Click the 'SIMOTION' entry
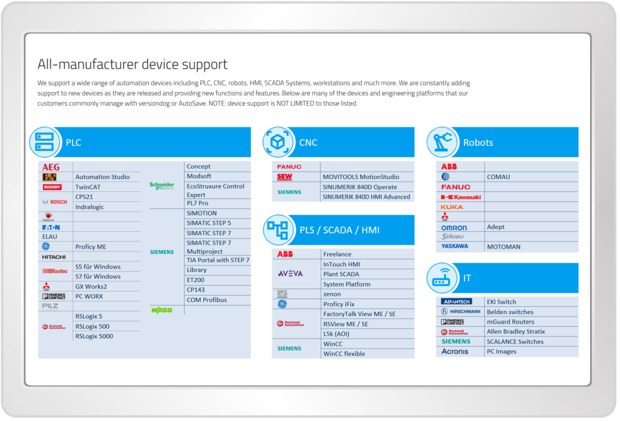620x421 pixels. (x=202, y=213)
